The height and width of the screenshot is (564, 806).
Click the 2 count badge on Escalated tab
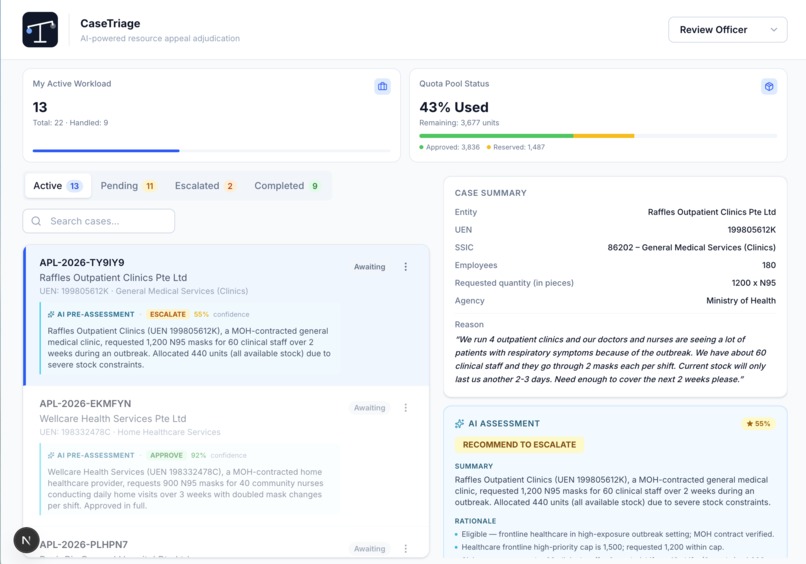230,186
